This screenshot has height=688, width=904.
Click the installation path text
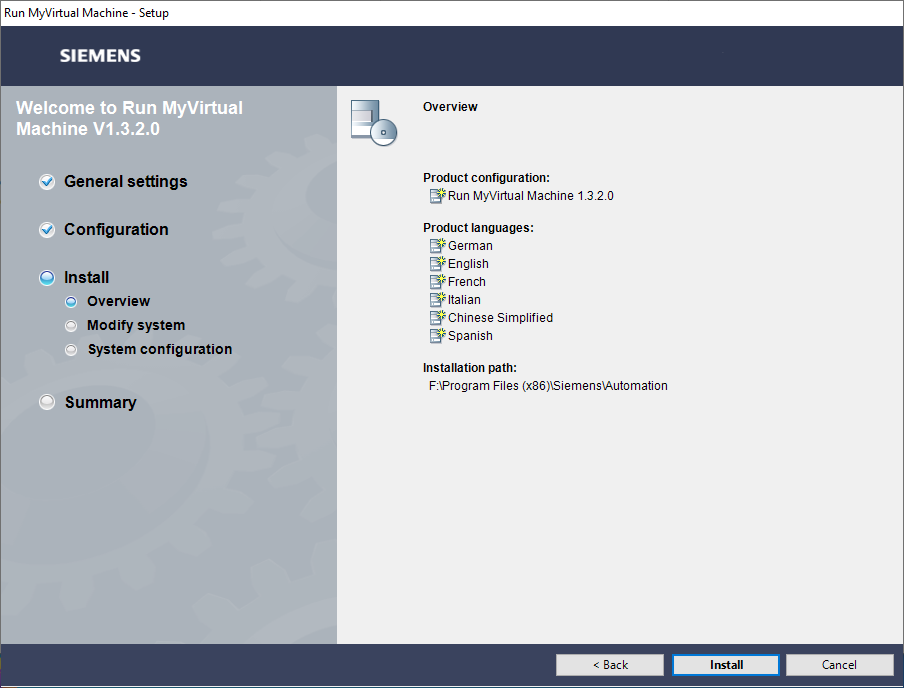point(548,386)
